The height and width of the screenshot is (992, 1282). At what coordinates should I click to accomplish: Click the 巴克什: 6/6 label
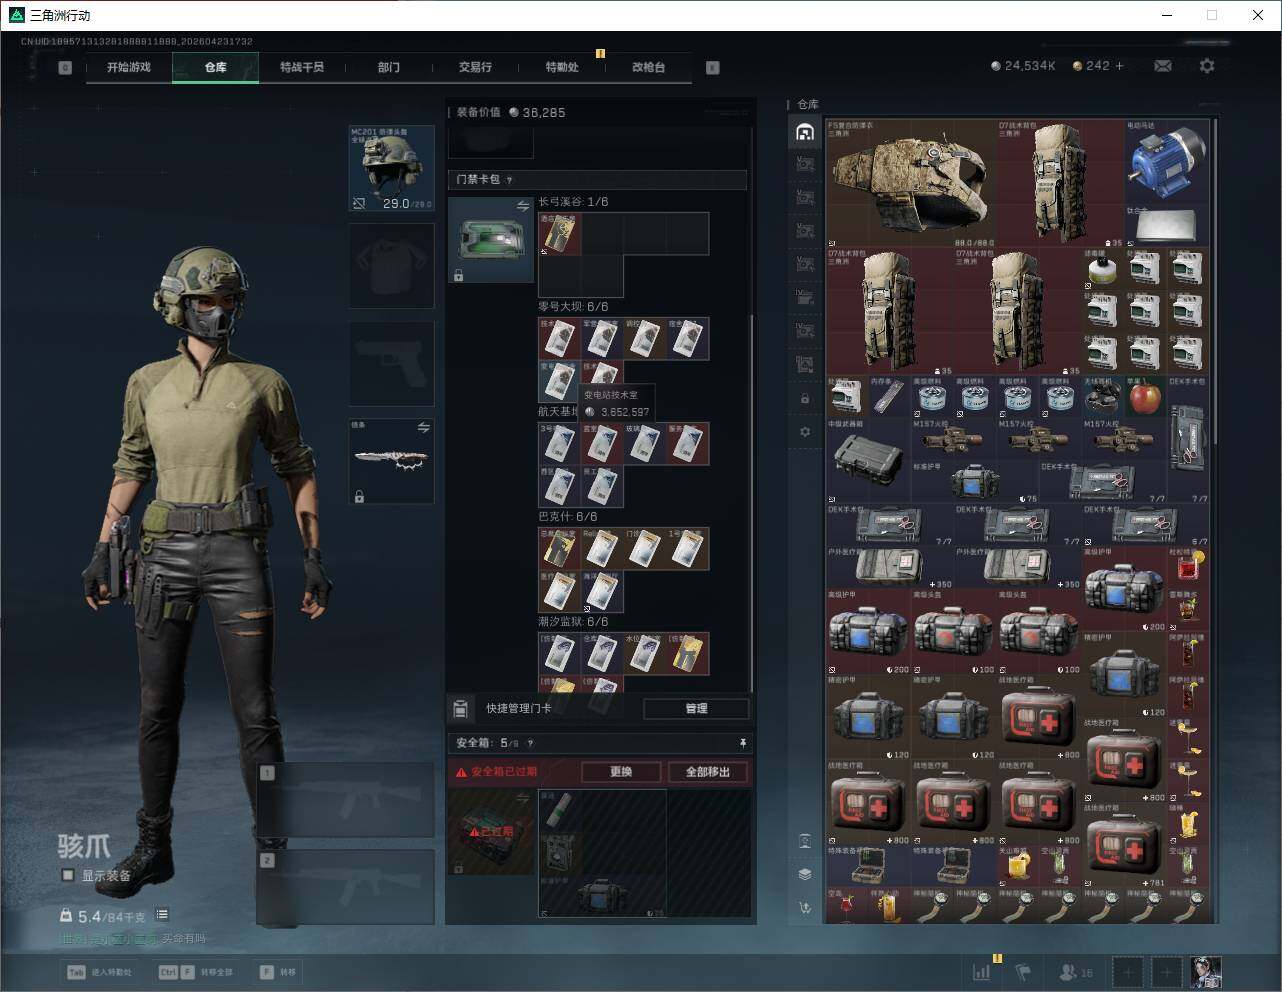[568, 517]
